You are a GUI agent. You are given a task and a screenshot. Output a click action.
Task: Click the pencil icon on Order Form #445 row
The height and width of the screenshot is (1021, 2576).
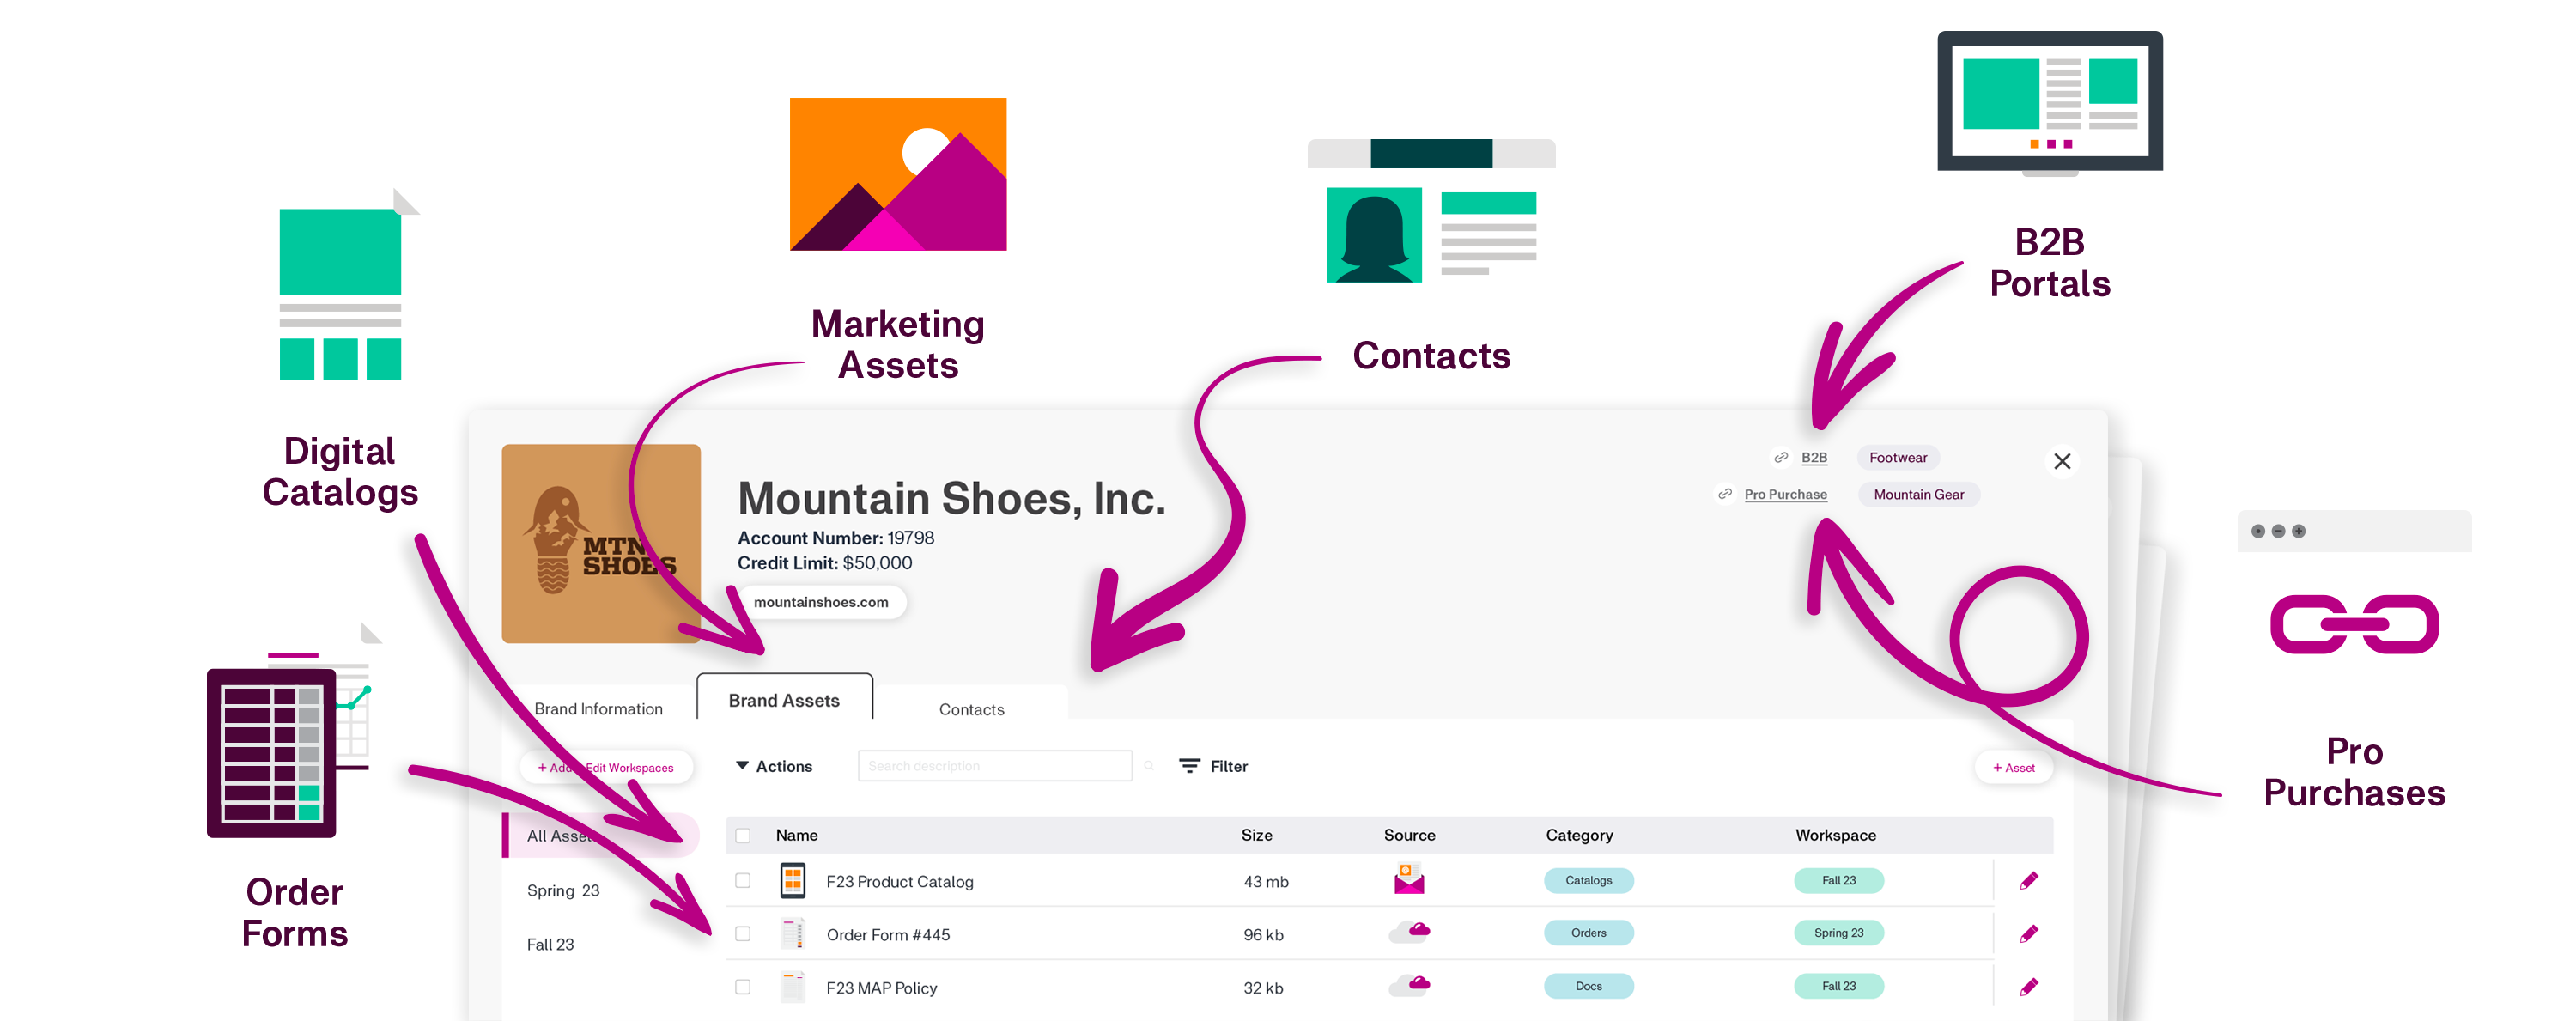[2028, 934]
